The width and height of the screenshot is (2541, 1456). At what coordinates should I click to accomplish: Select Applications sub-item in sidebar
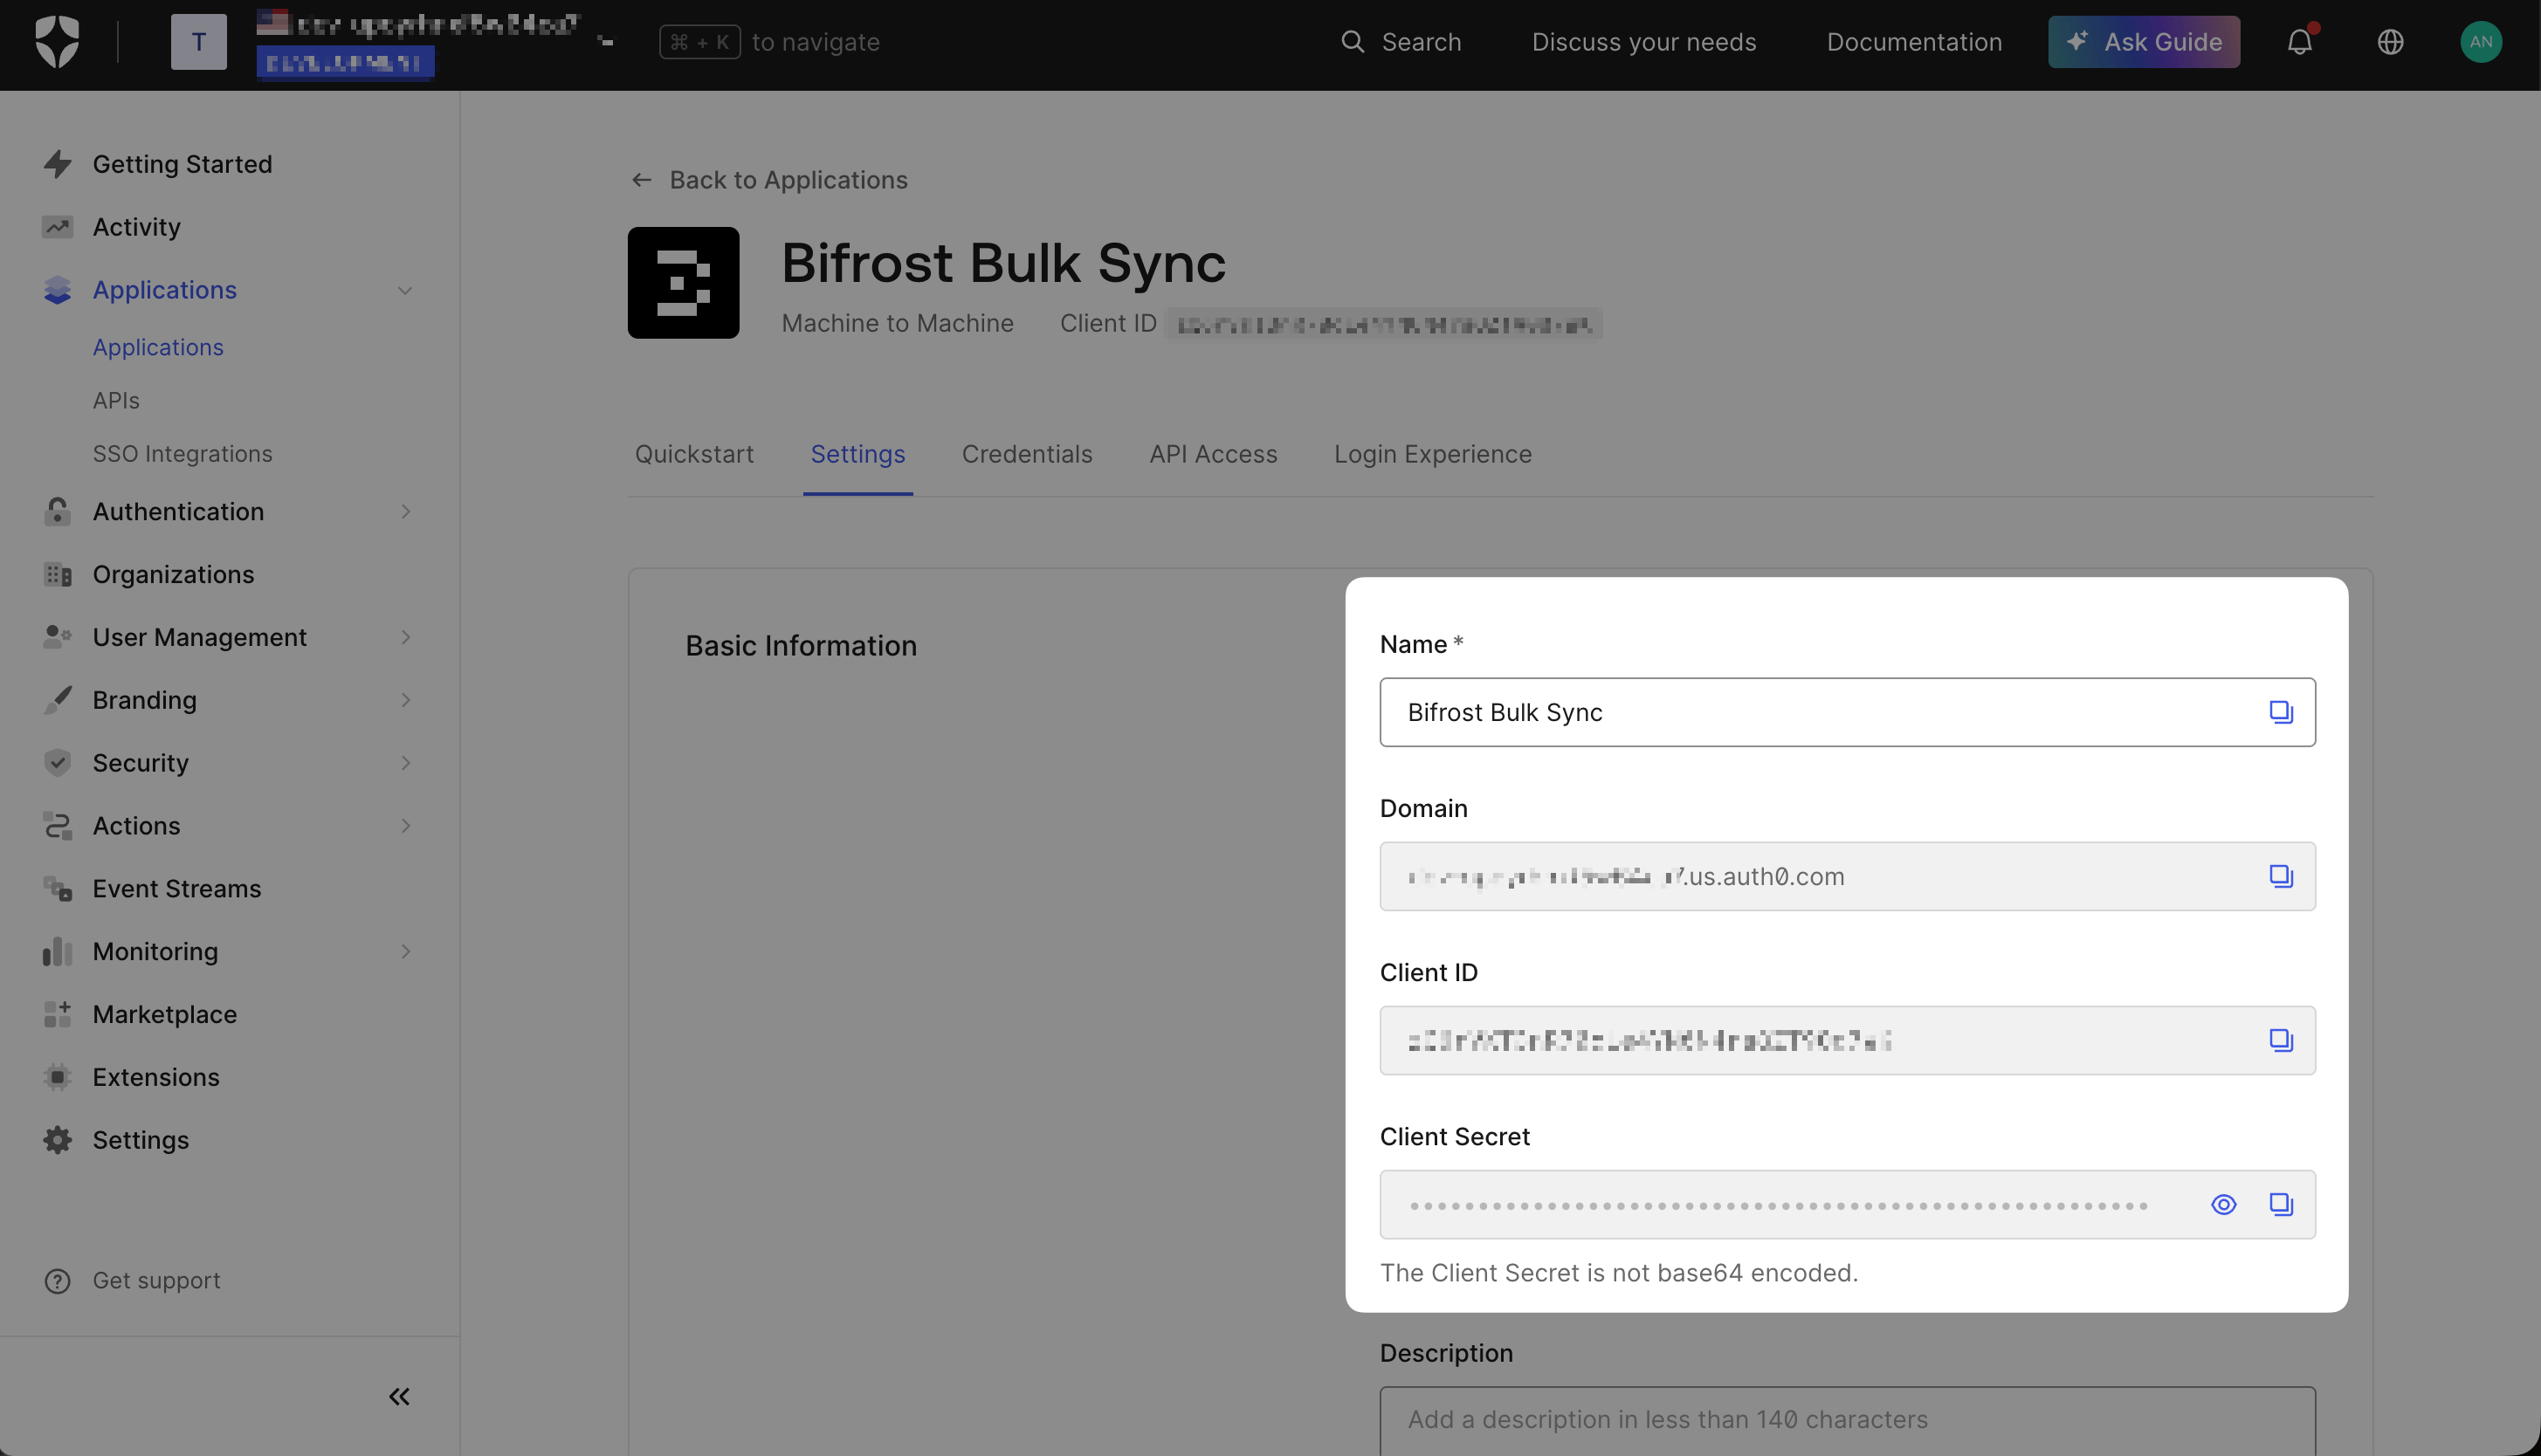(158, 347)
